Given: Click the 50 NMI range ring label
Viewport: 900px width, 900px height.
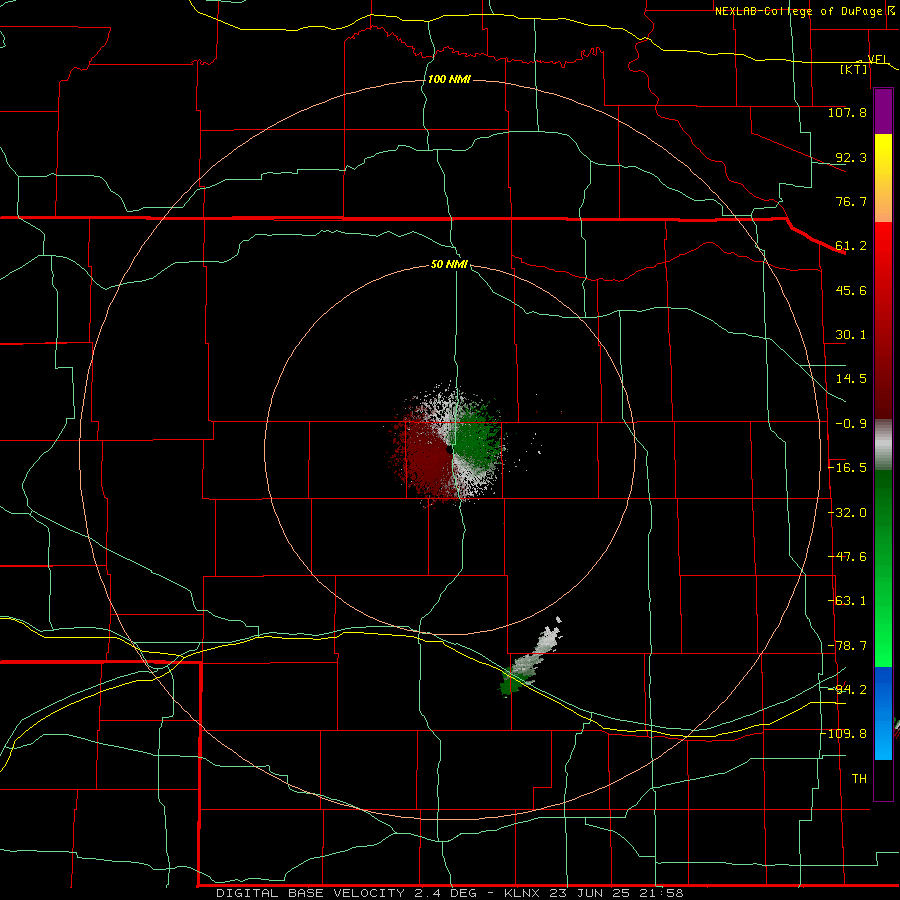Looking at the screenshot, I should pyautogui.click(x=449, y=264).
